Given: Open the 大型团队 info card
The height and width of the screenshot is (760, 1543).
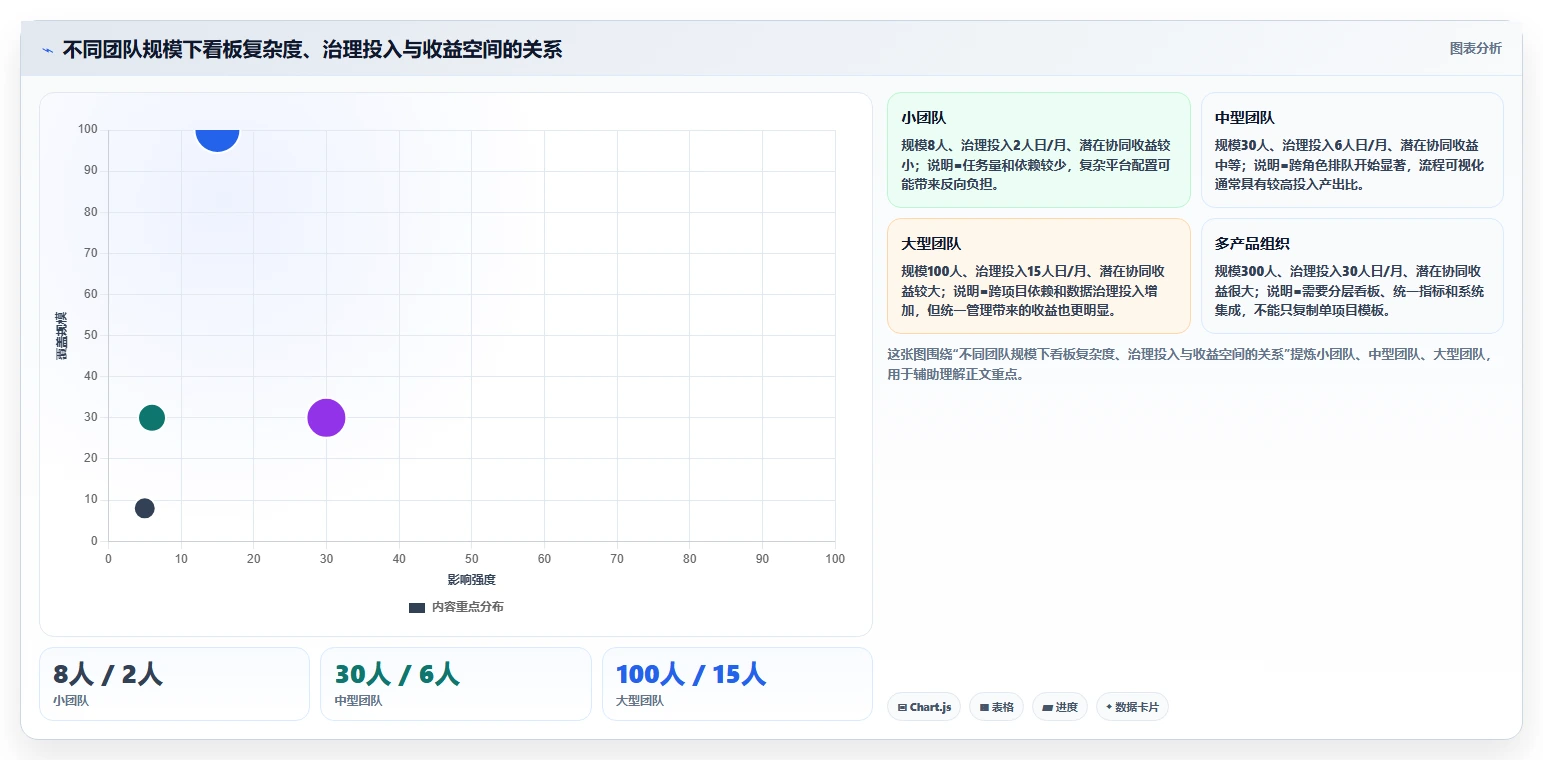Looking at the screenshot, I should click(x=1038, y=276).
